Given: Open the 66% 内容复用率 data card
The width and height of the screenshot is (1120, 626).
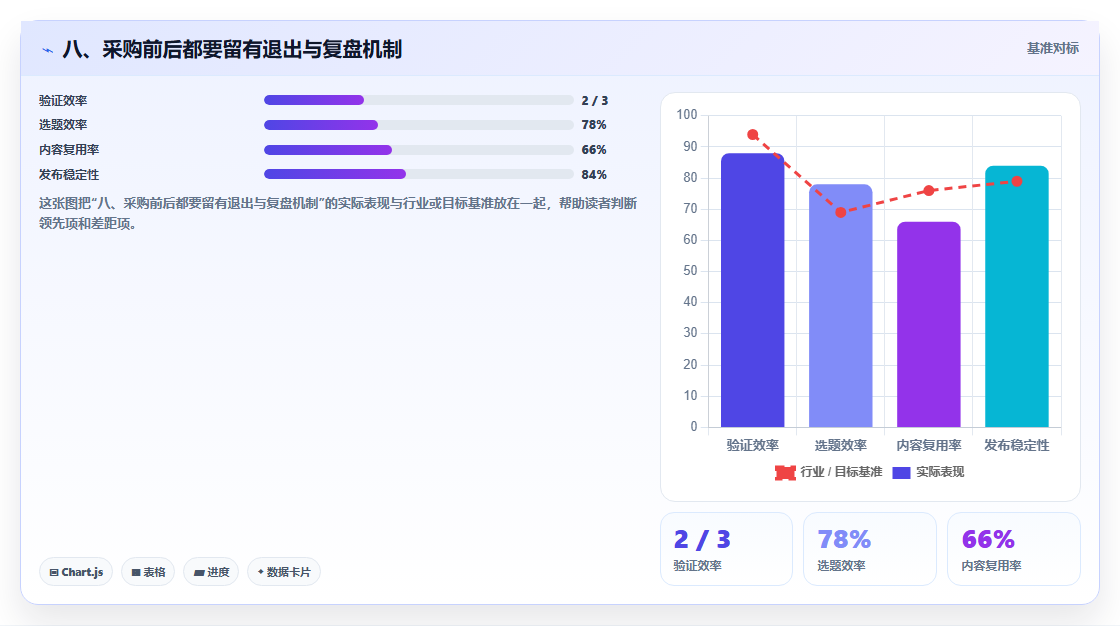Looking at the screenshot, I should [1014, 549].
